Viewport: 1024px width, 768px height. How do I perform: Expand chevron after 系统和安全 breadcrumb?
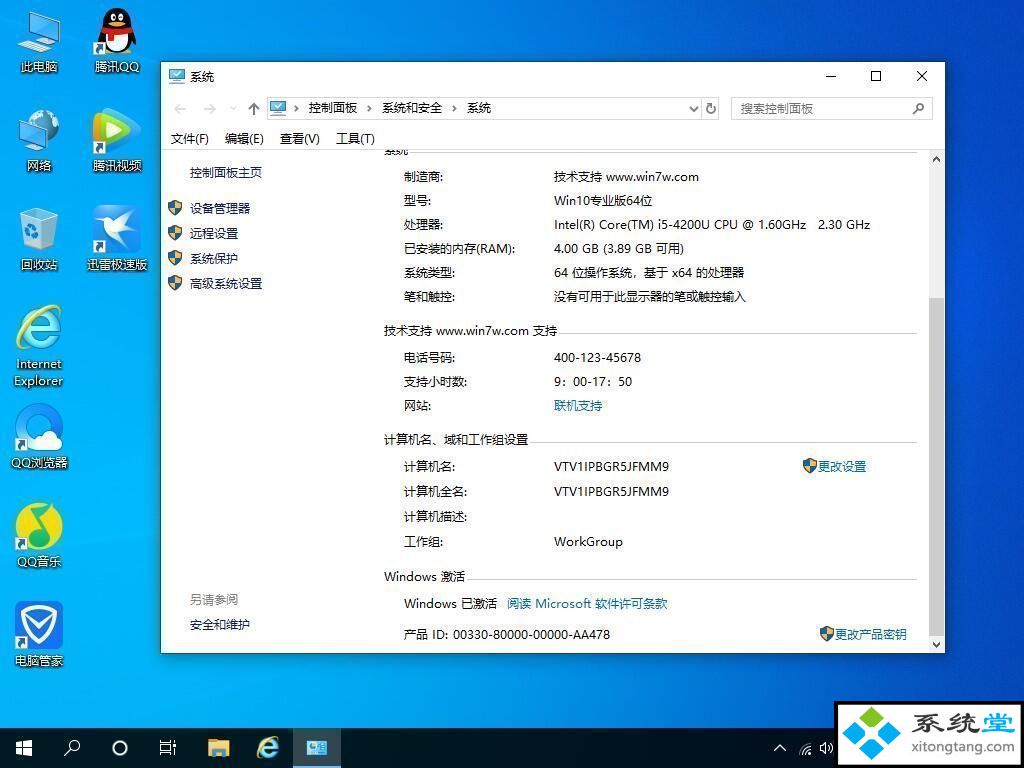[455, 108]
